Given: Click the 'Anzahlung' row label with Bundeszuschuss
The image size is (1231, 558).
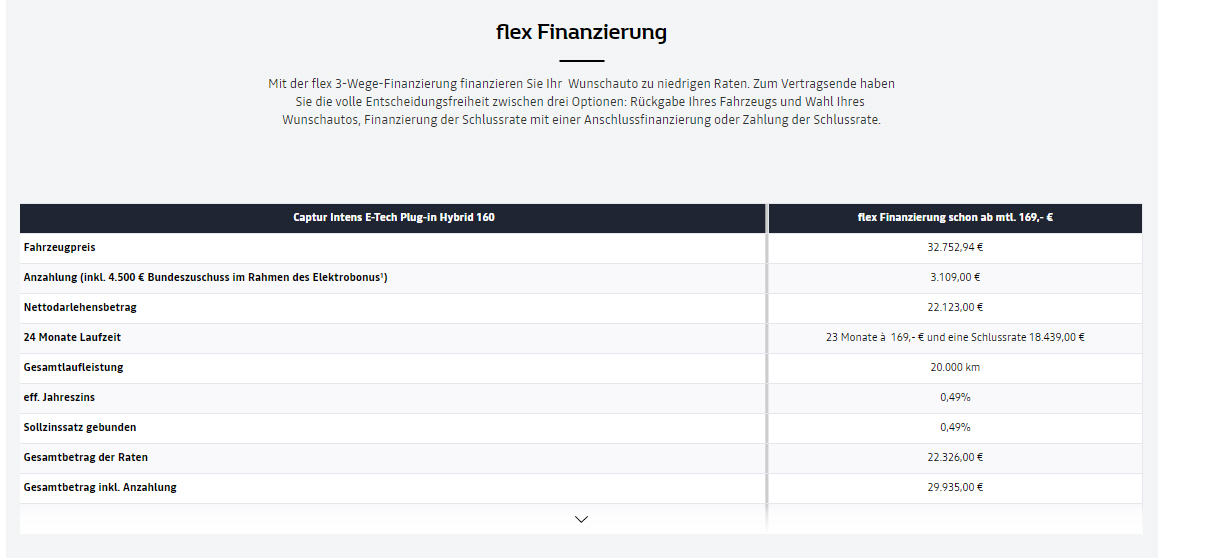Looking at the screenshot, I should click(205, 277).
